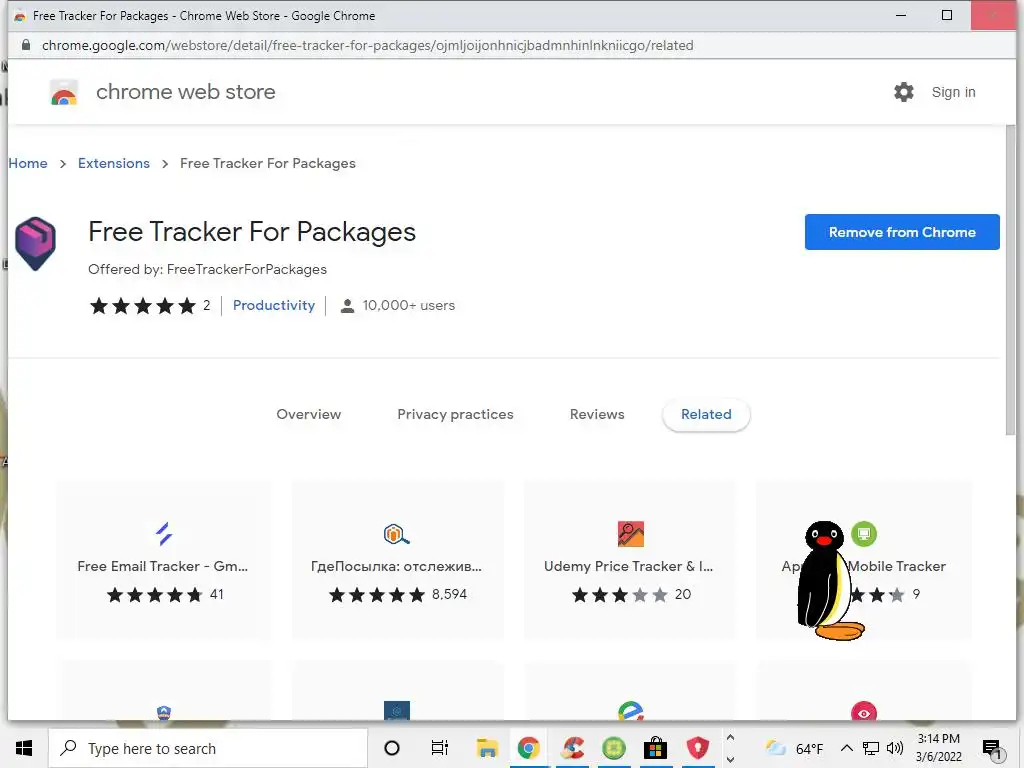Click the multicolor e extension icon
1024x768 pixels.
coord(631,711)
